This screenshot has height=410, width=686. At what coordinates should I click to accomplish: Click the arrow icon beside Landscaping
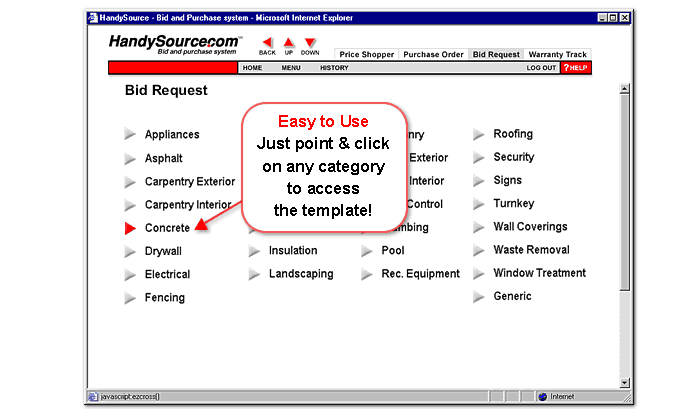coord(254,274)
